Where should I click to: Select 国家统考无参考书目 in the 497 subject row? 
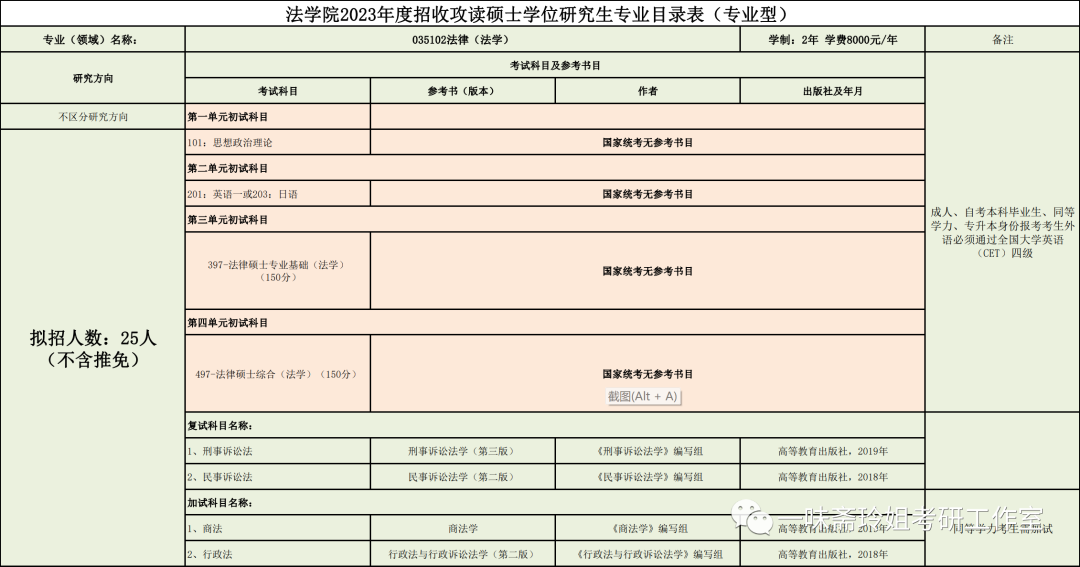point(647,374)
